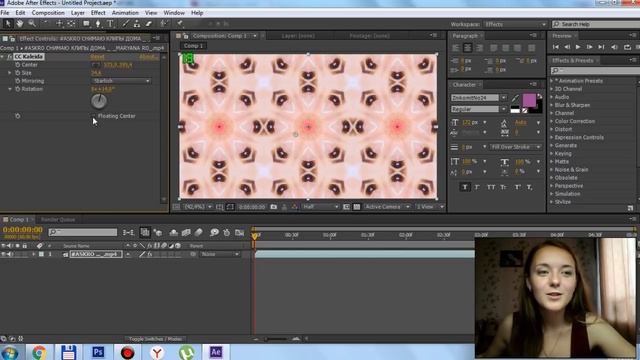
Task: Open the viewer resolution Half dropdown
Action: [320, 207]
